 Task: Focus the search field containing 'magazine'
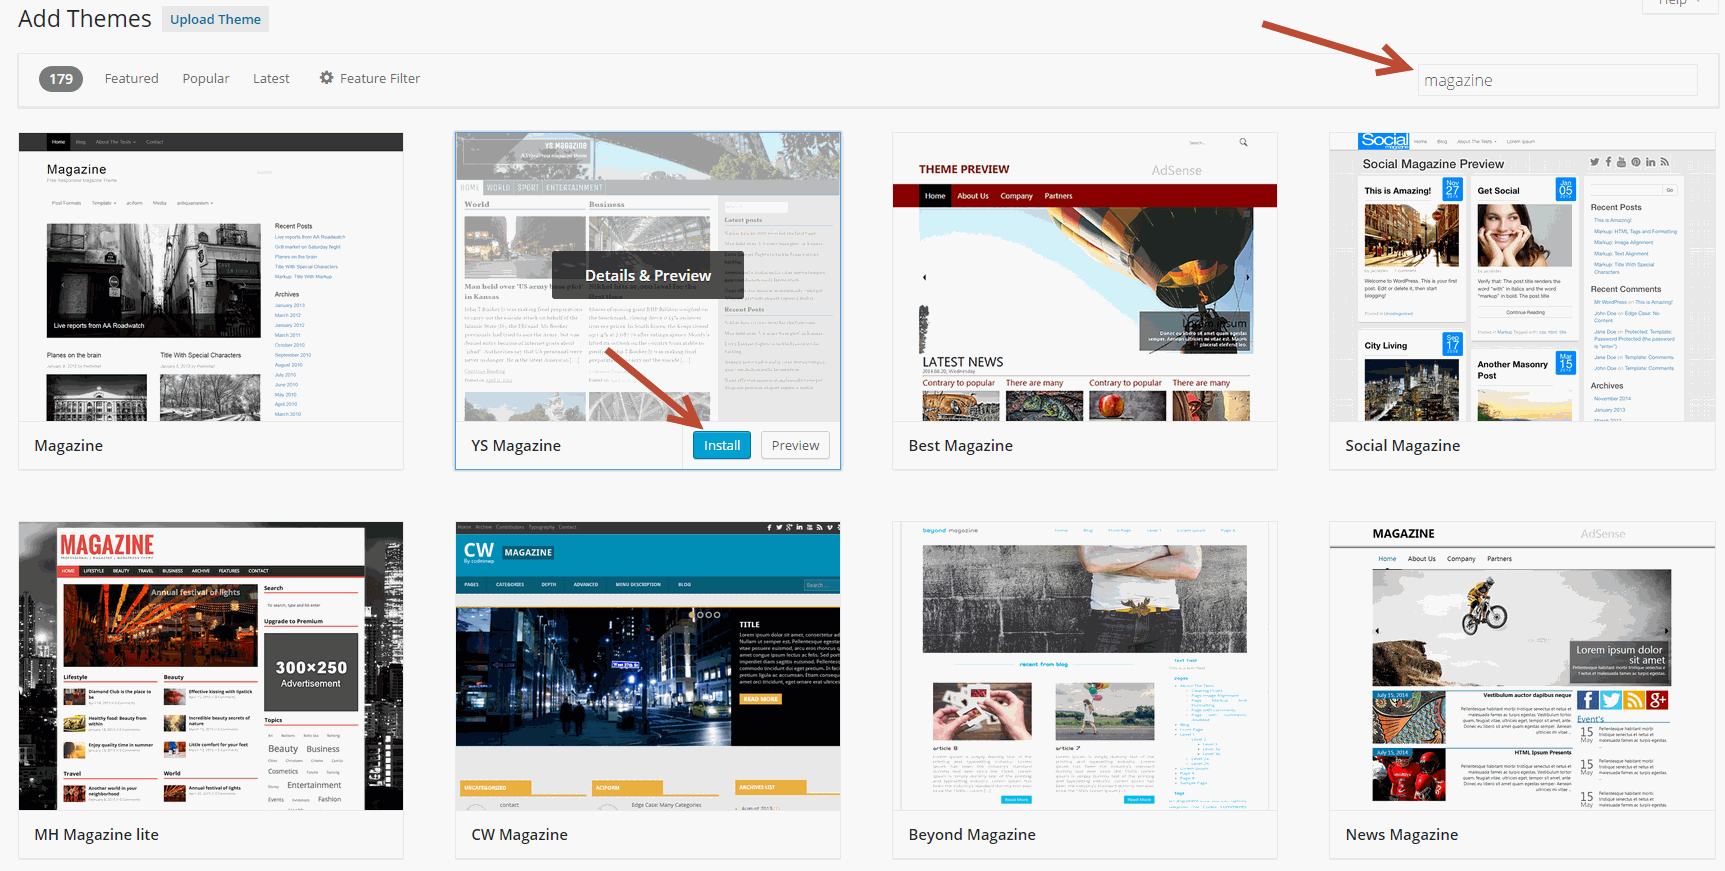point(1556,80)
